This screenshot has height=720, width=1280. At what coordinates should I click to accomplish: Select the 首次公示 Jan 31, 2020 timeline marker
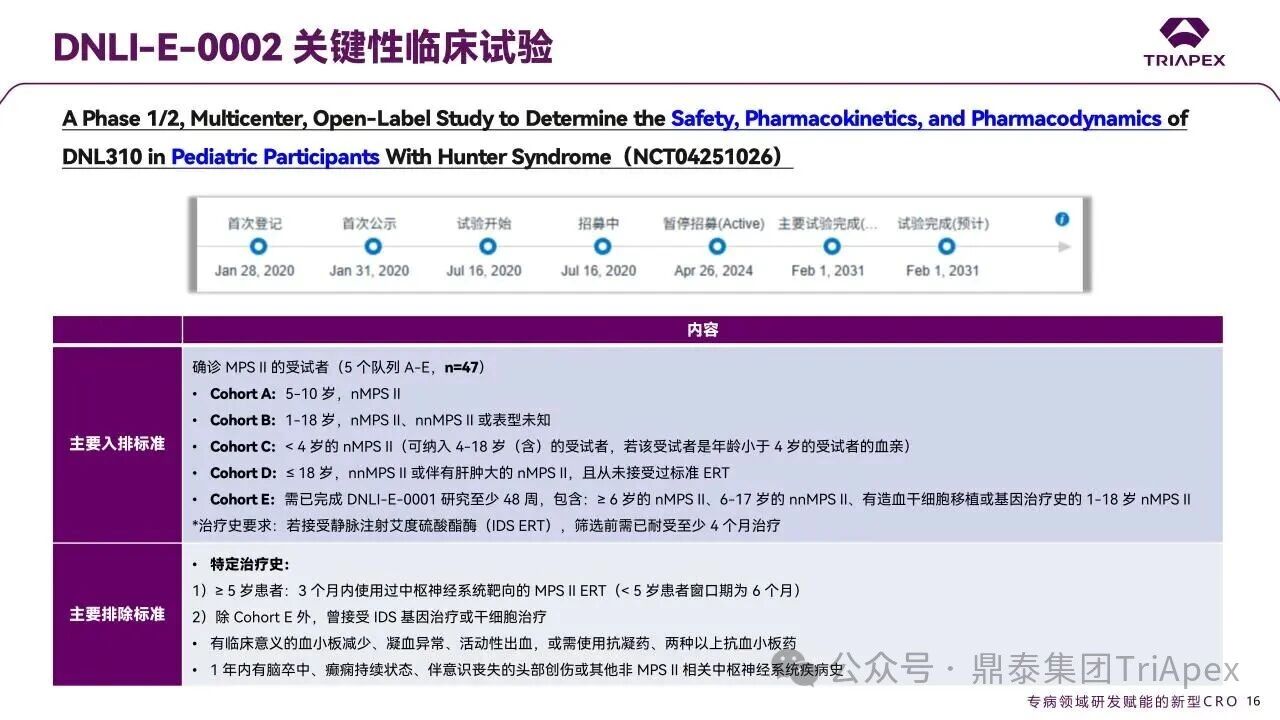pos(373,246)
